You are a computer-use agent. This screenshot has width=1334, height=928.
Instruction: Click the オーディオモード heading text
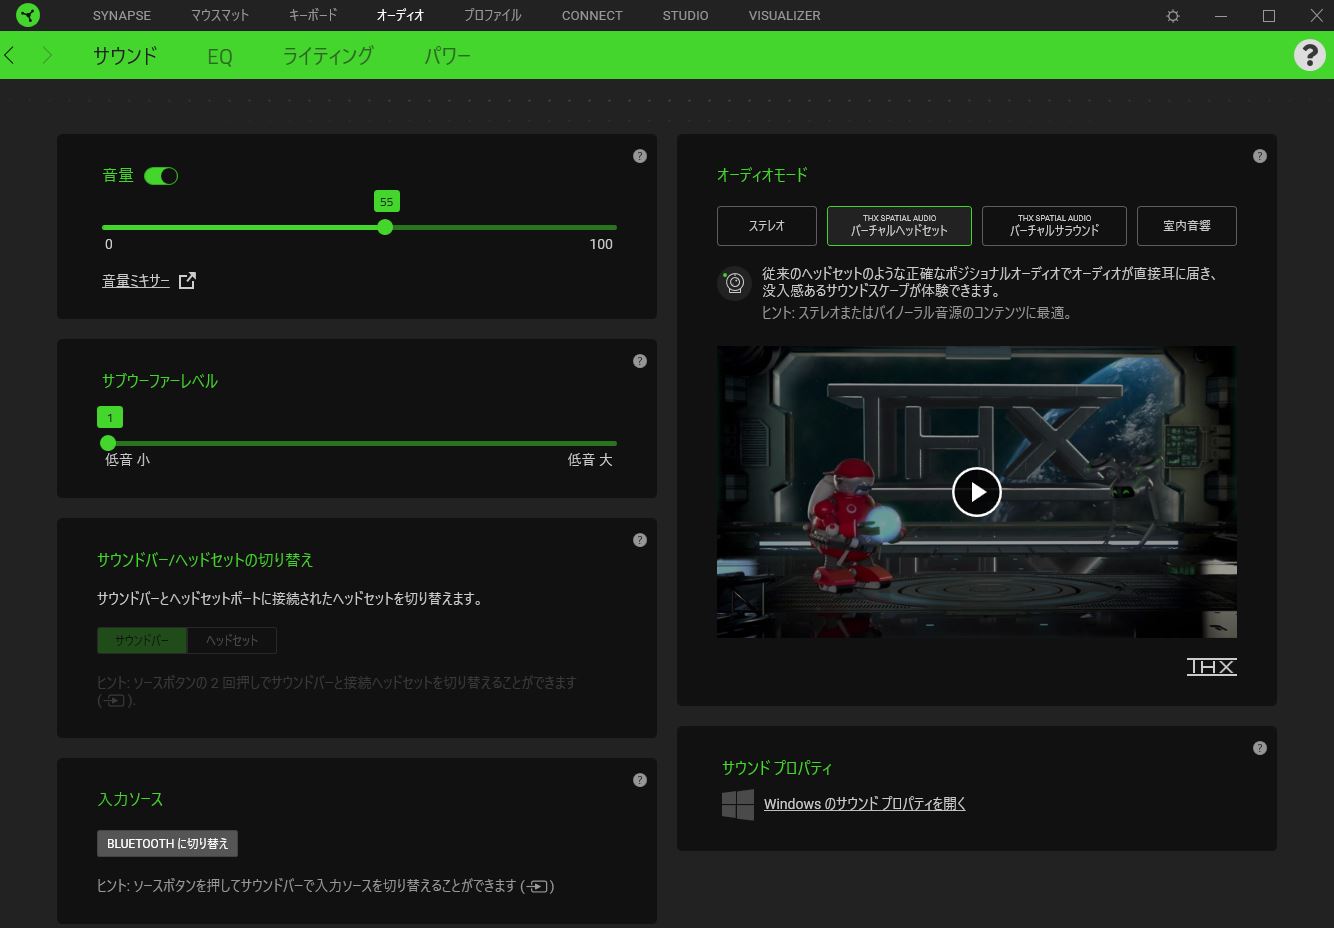coord(762,175)
